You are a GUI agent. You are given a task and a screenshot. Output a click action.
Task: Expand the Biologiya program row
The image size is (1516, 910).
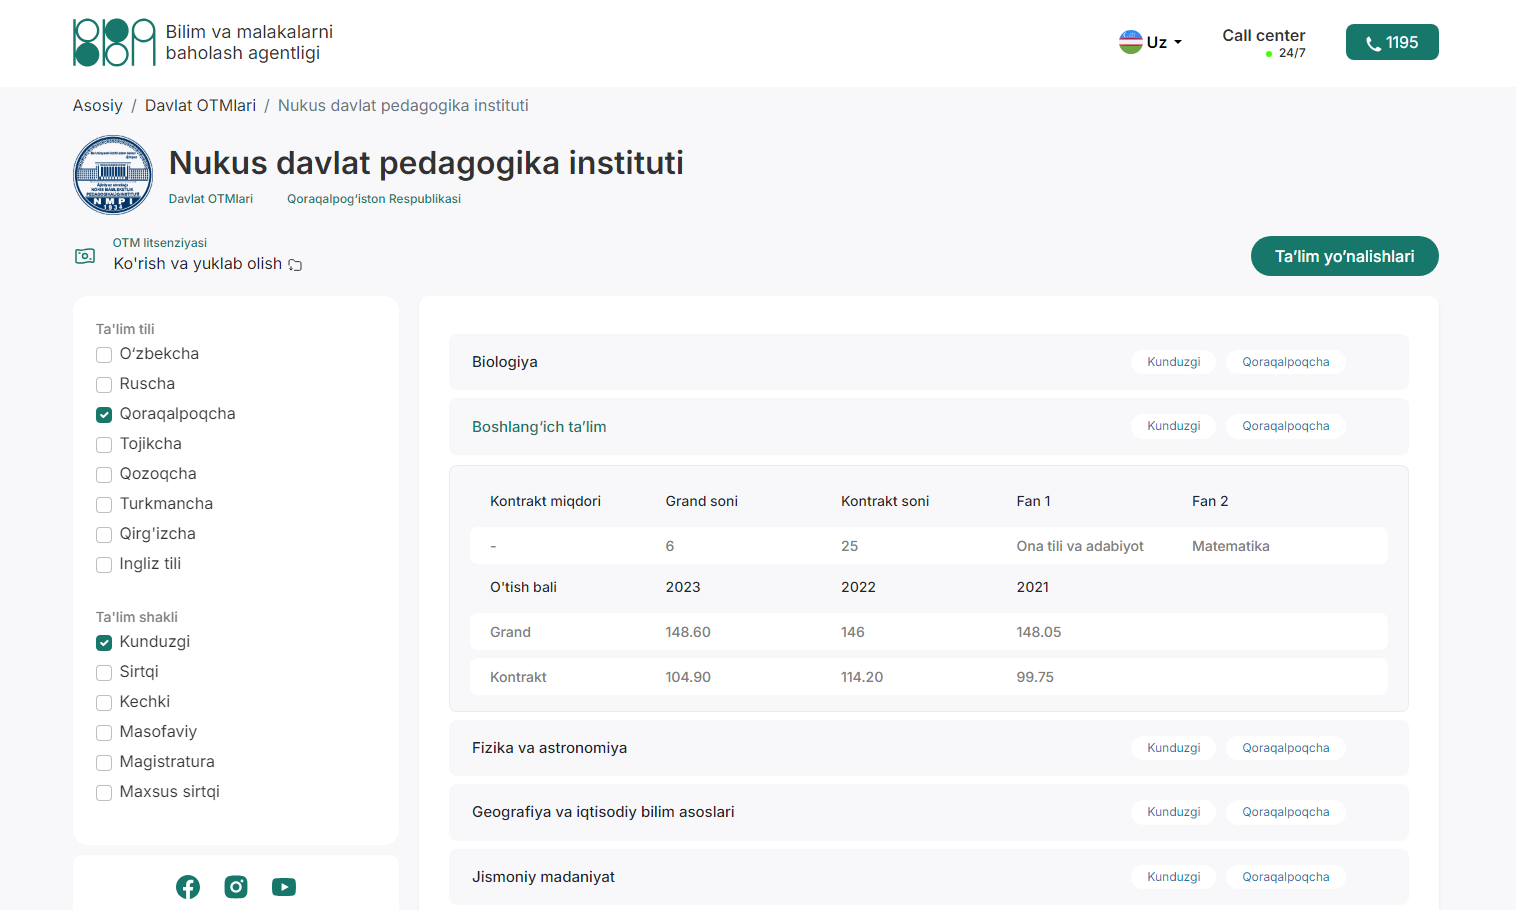click(505, 362)
